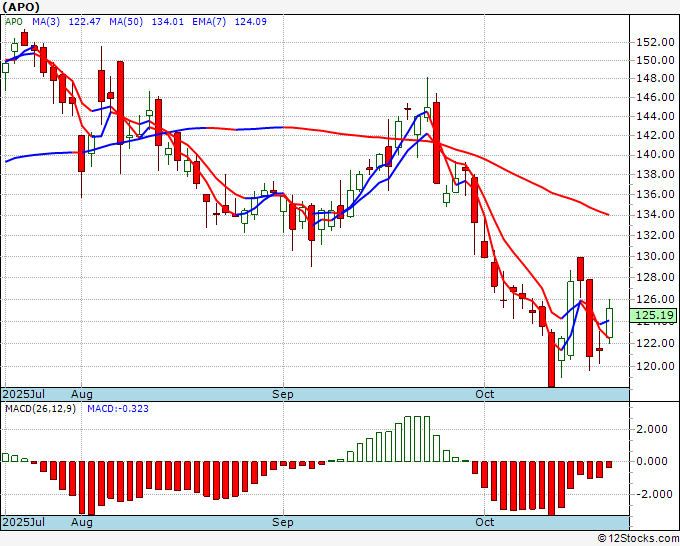This screenshot has height=546, width=680.
Task: Click the 0.000 MACD axis label
Action: pyautogui.click(x=651, y=461)
